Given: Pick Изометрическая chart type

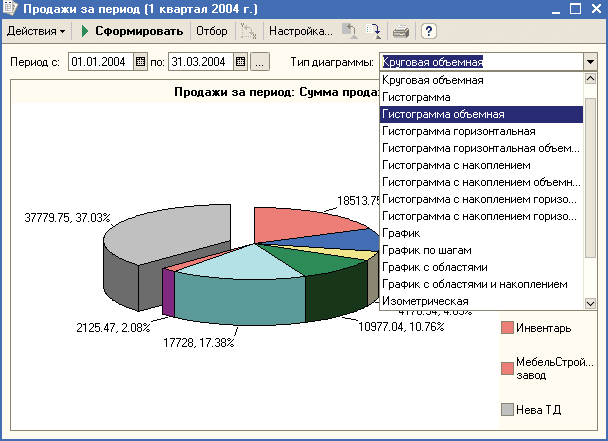Looking at the screenshot, I should (425, 301).
